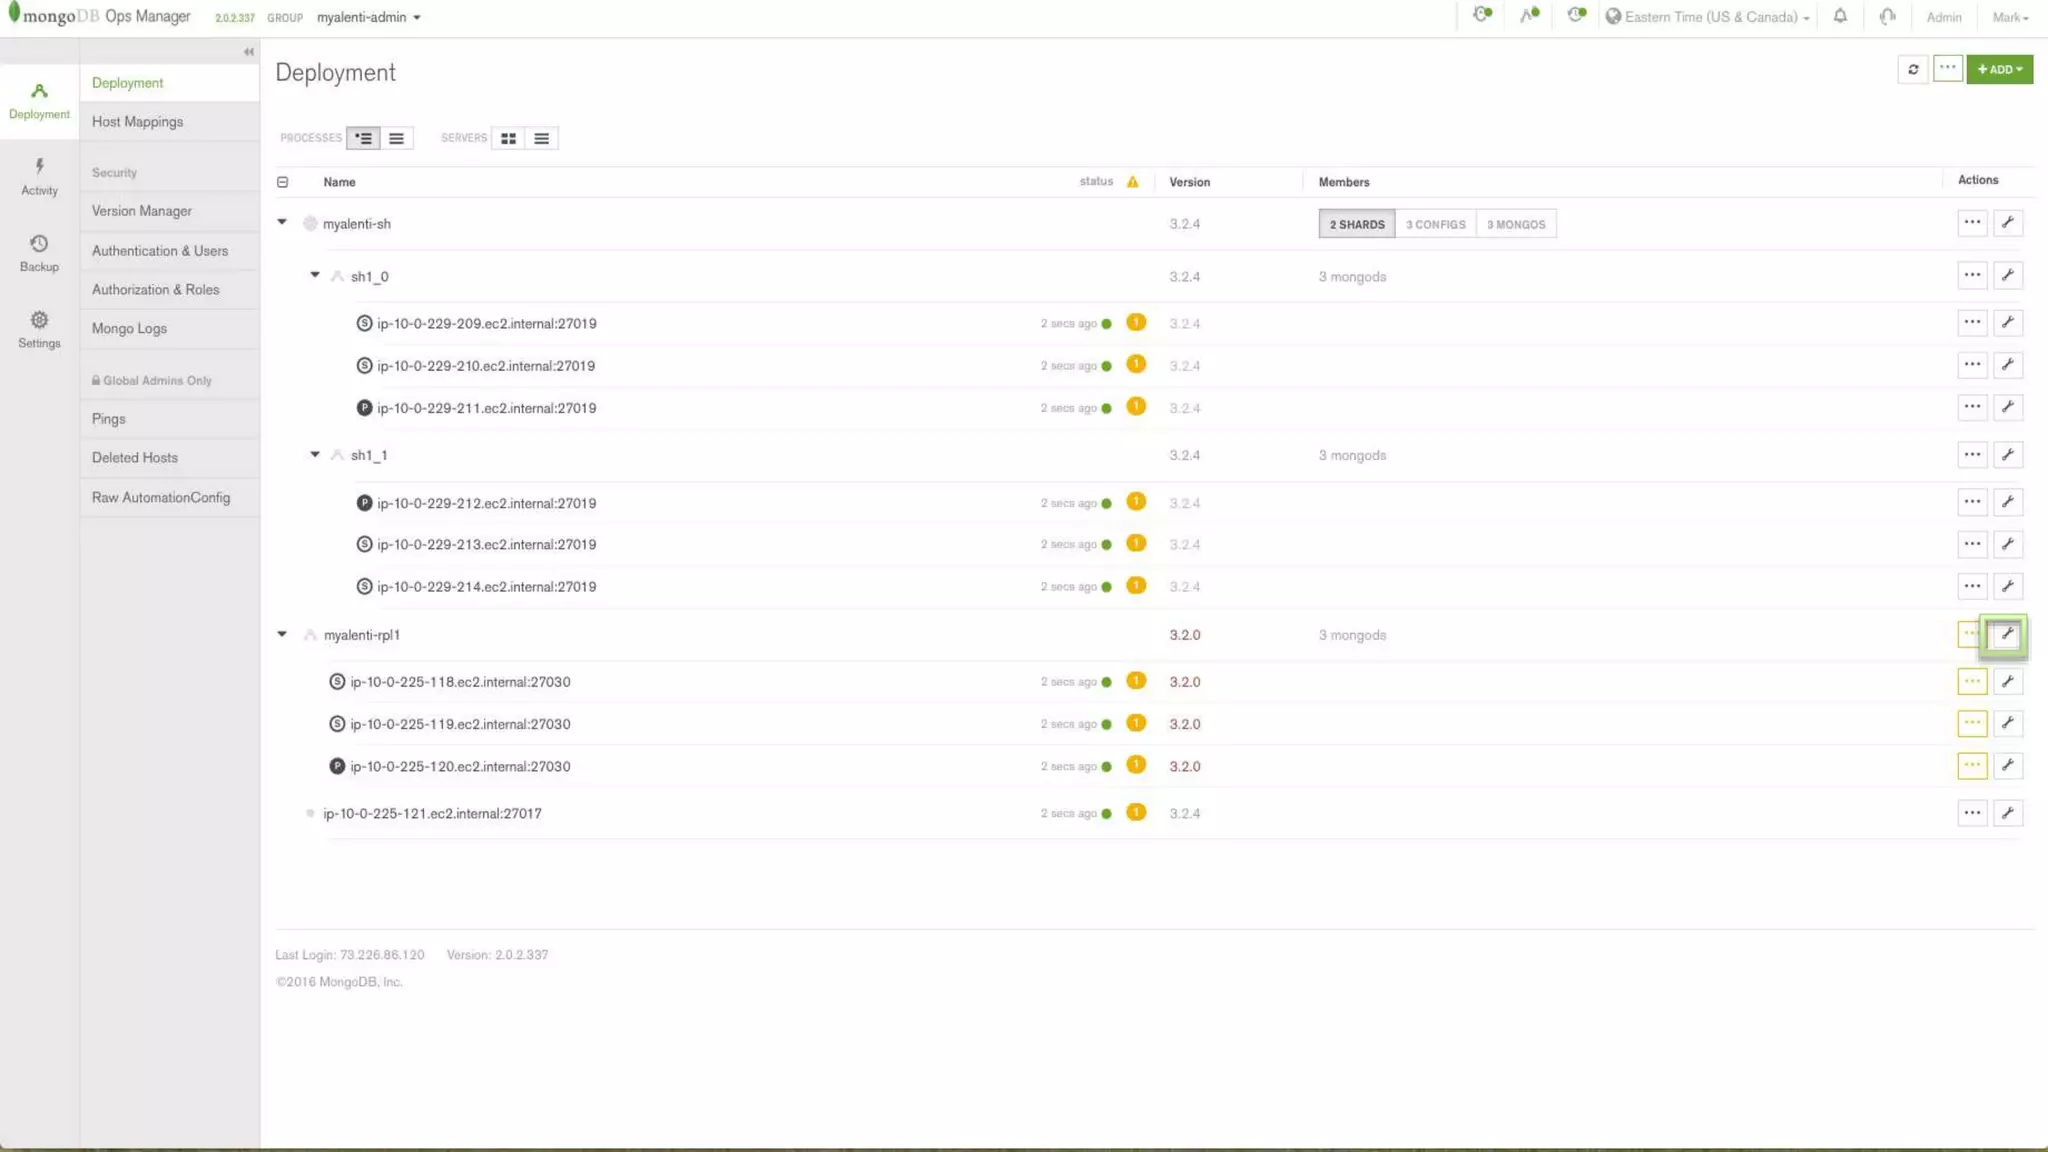
Task: Open the Settings gear in sidebar
Action: click(x=39, y=329)
